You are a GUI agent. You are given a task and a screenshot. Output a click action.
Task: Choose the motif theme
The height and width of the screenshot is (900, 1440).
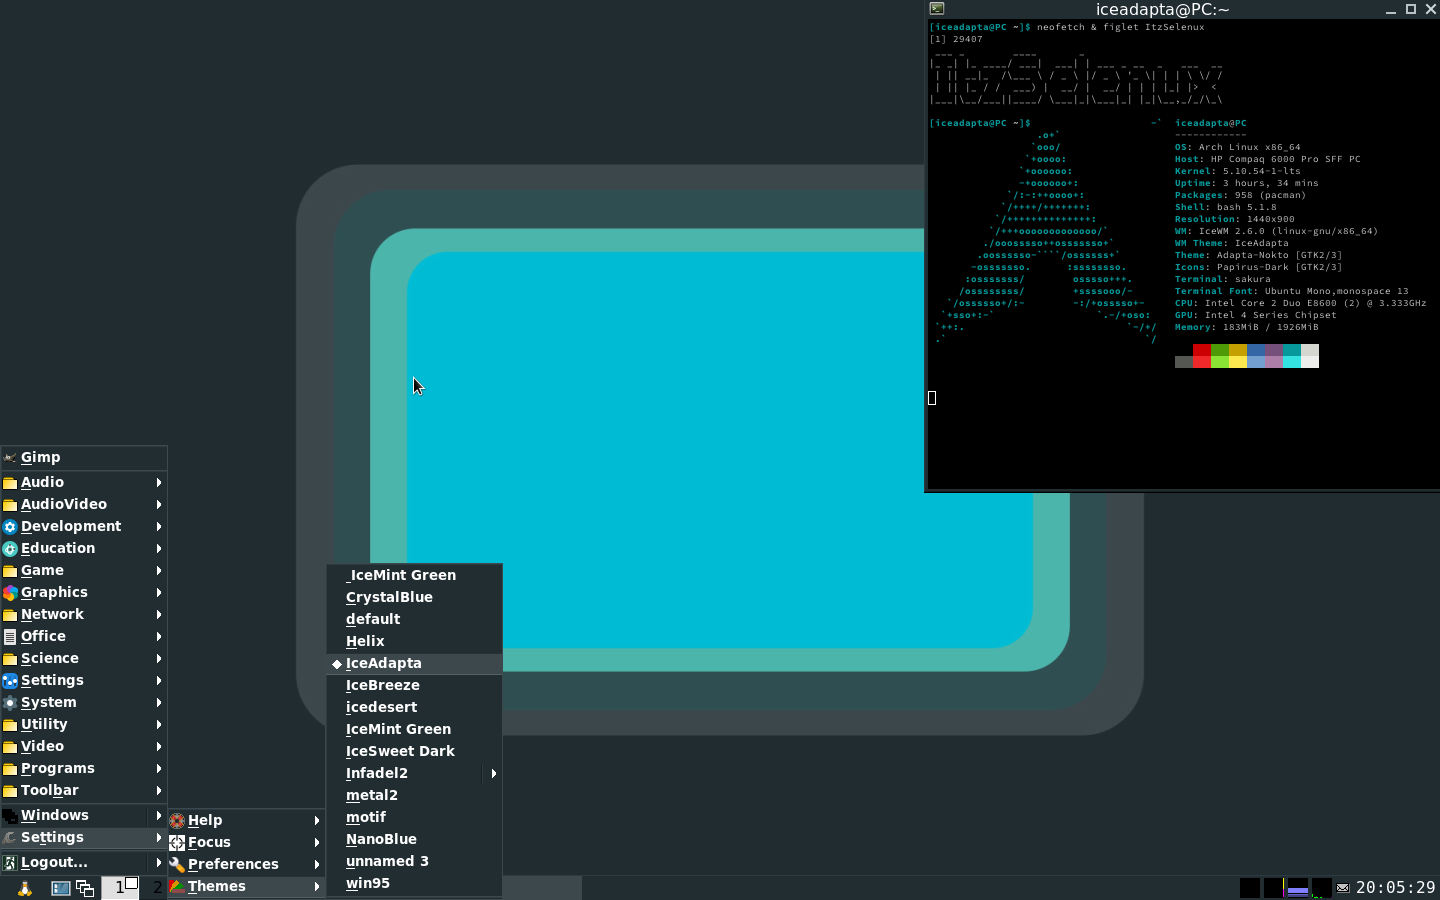click(x=414, y=817)
